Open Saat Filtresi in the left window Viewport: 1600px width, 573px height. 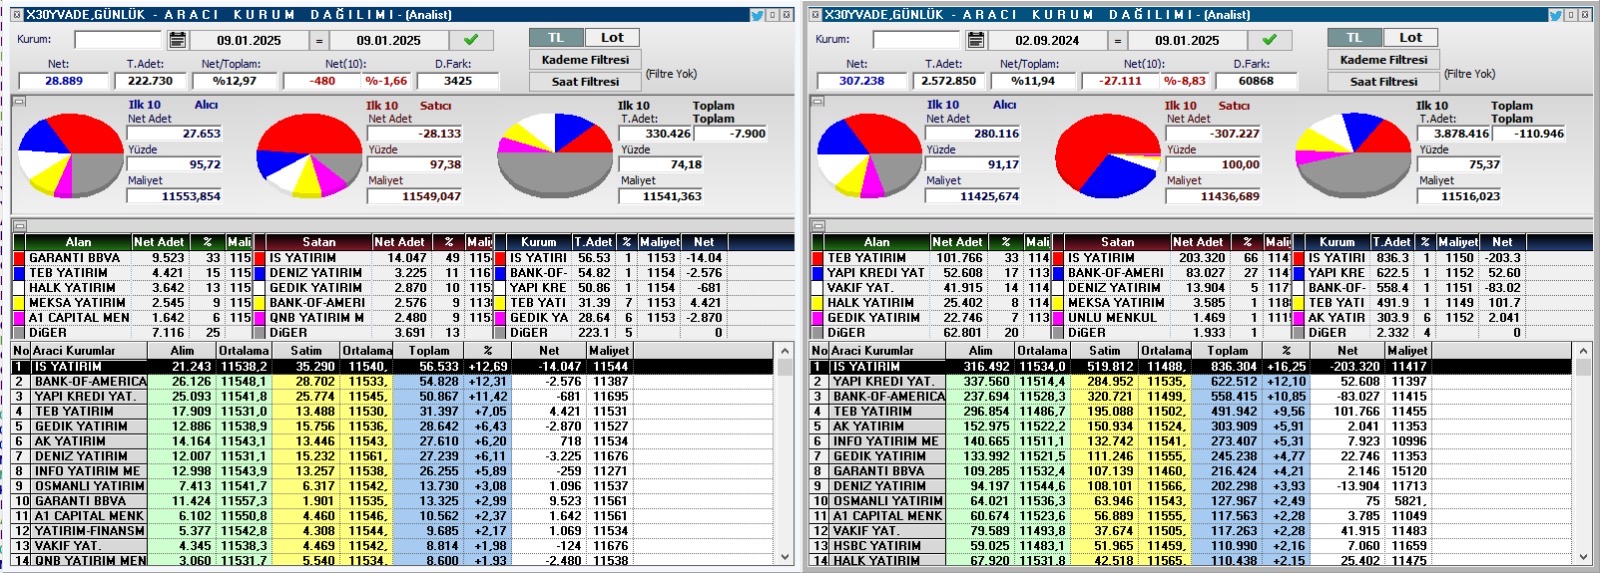585,81
